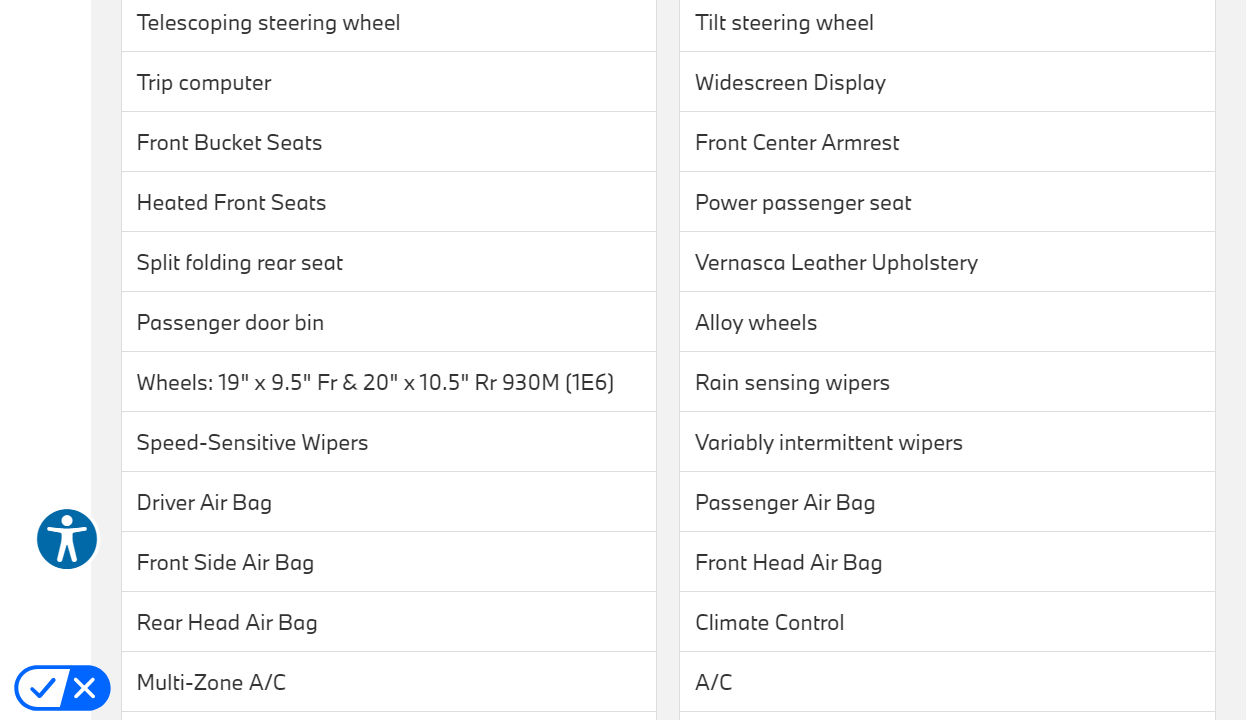Click the Power passenger seat feature
The height and width of the screenshot is (720, 1250).
(803, 203)
